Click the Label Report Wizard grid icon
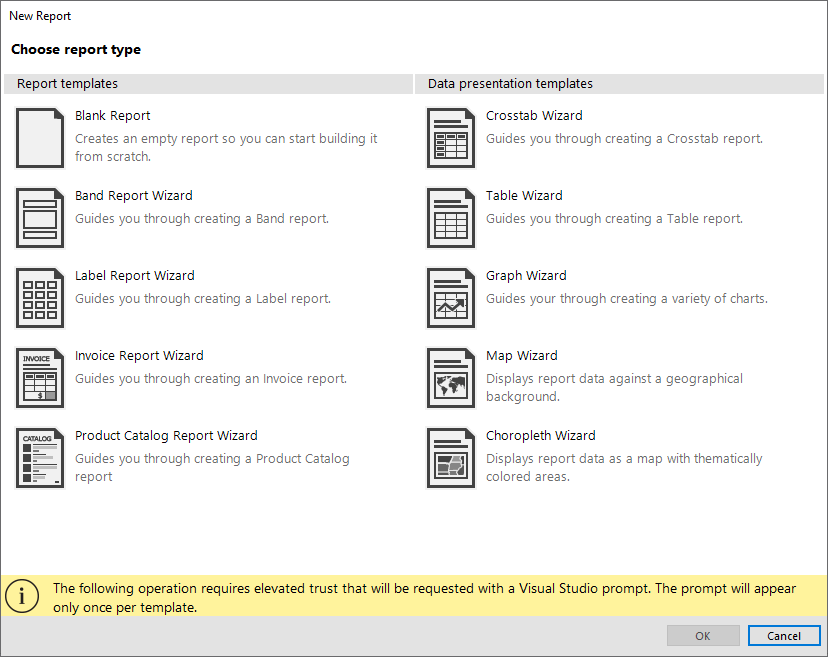The width and height of the screenshot is (828, 657). point(40,298)
